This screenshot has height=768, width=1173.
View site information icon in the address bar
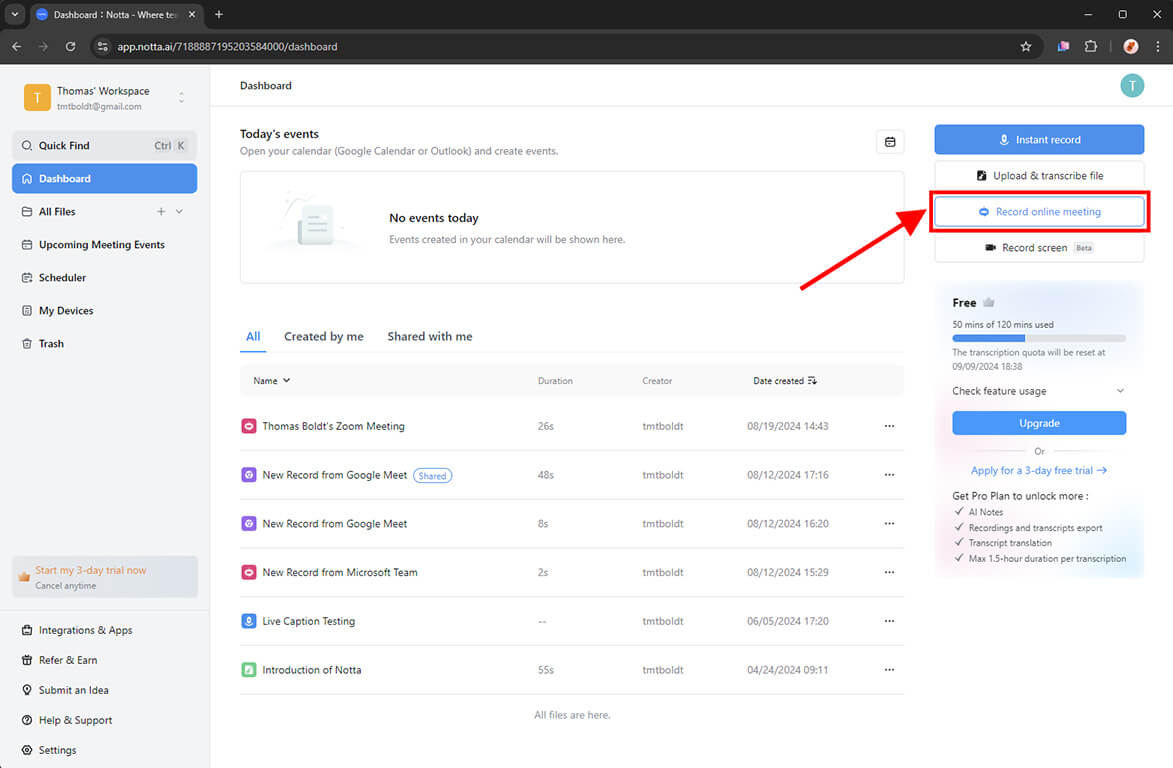pyautogui.click(x=102, y=46)
